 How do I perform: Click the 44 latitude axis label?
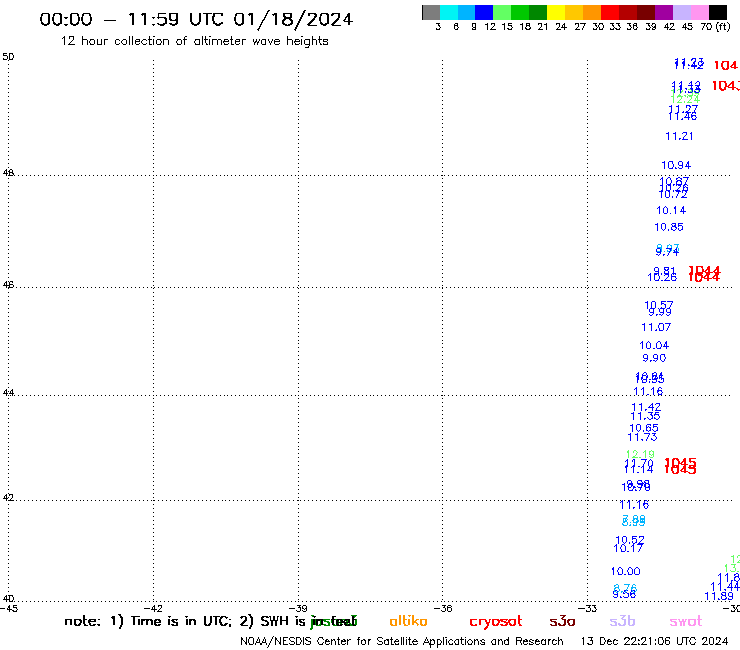8,392
